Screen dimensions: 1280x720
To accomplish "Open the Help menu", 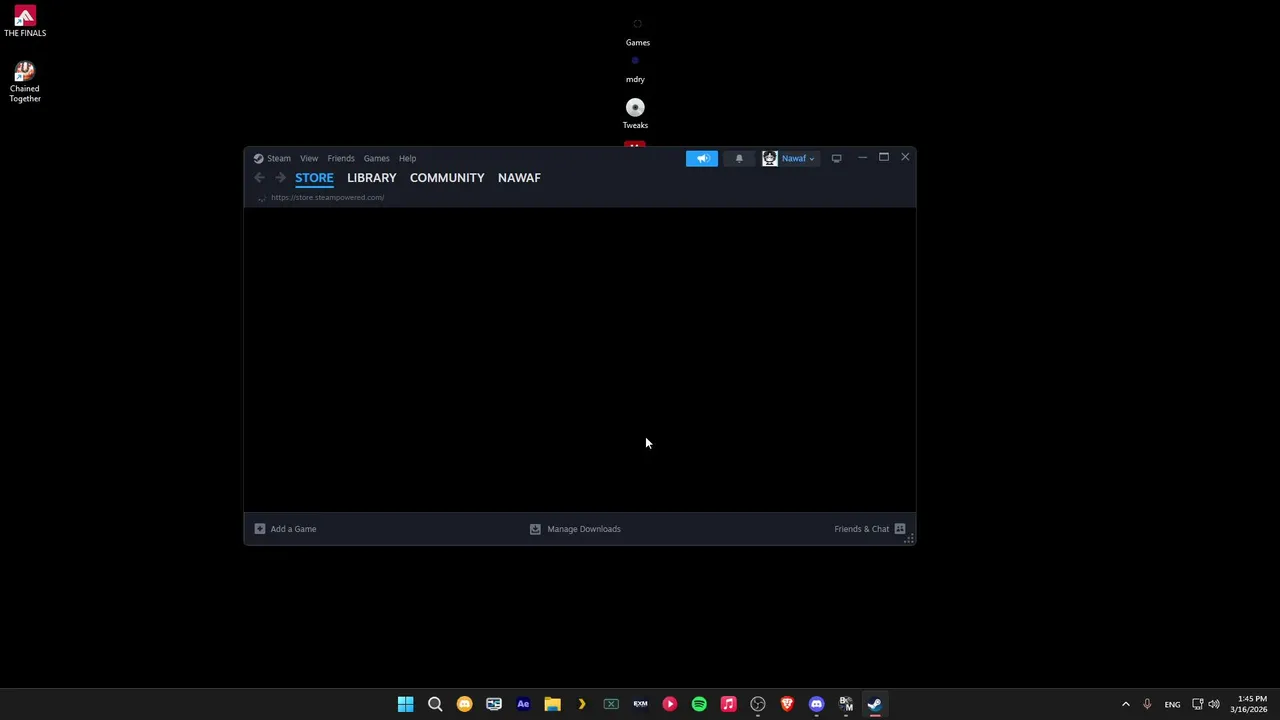I will pos(407,158).
